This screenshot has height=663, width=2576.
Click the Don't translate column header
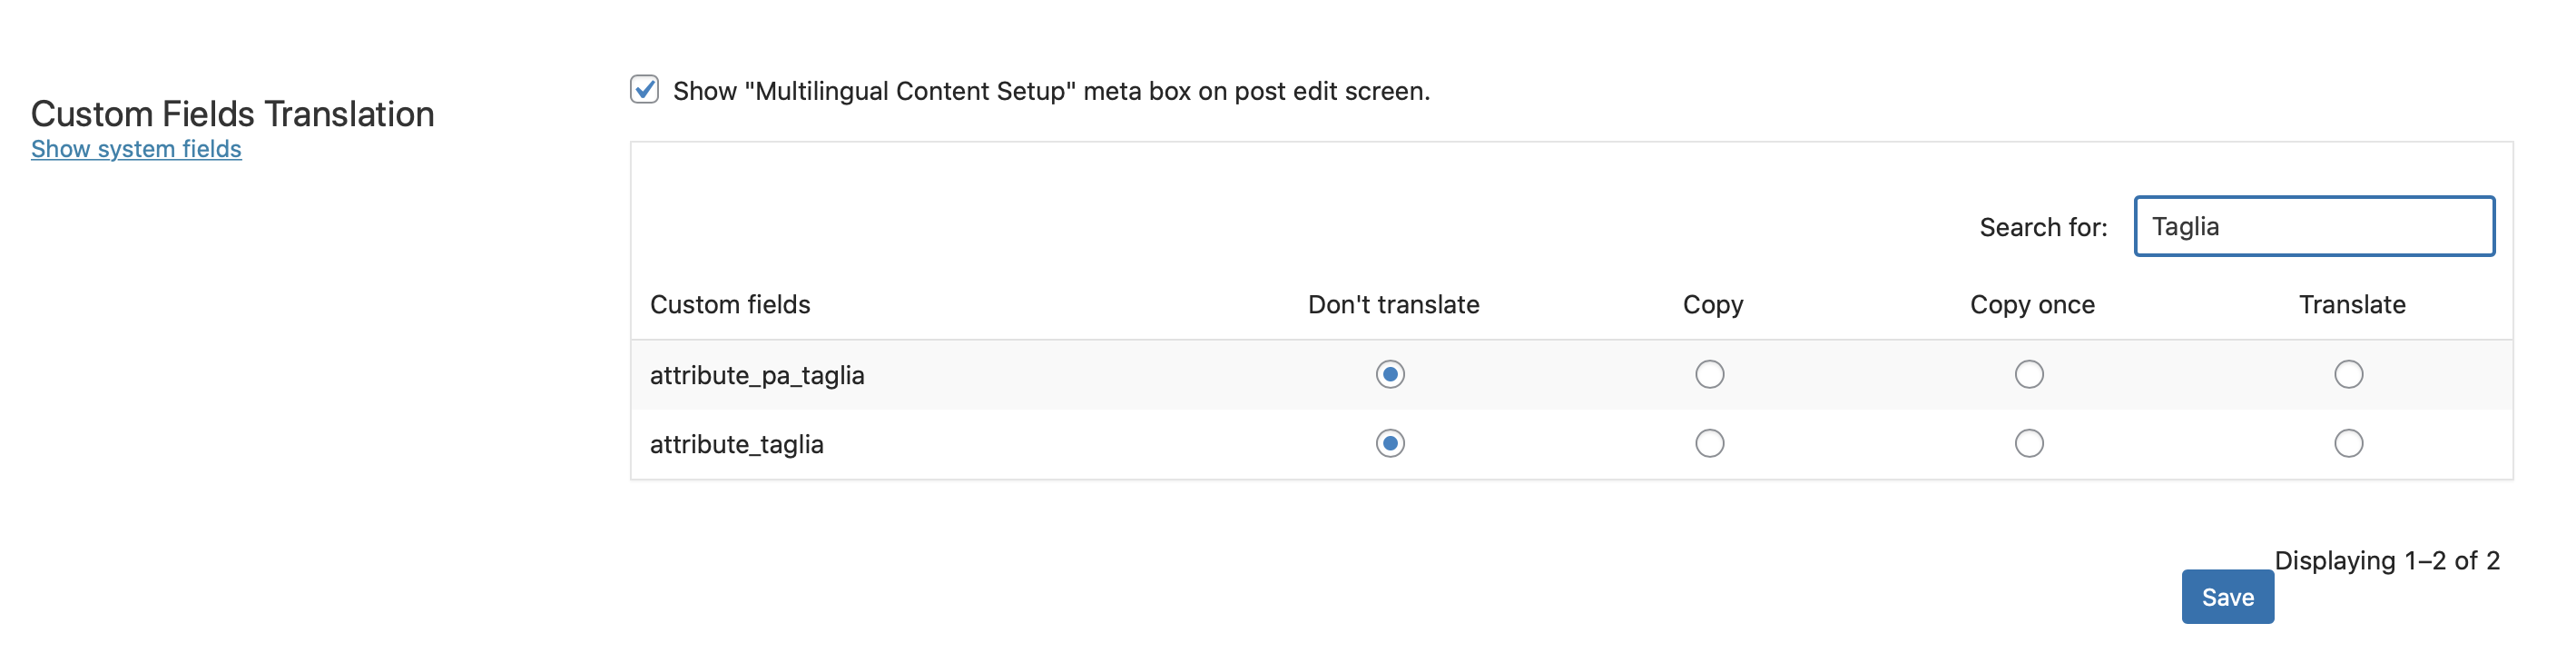(x=1393, y=304)
